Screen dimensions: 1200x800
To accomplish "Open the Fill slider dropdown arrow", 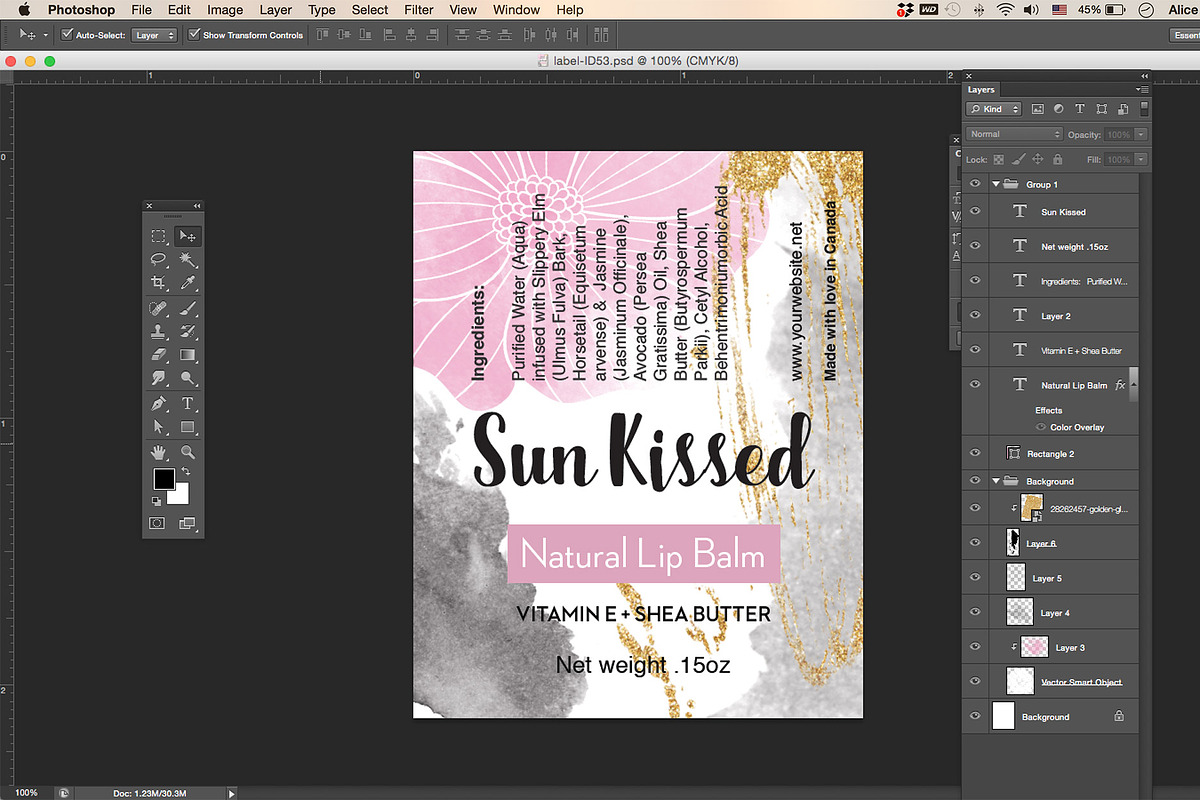I will (x=1141, y=159).
